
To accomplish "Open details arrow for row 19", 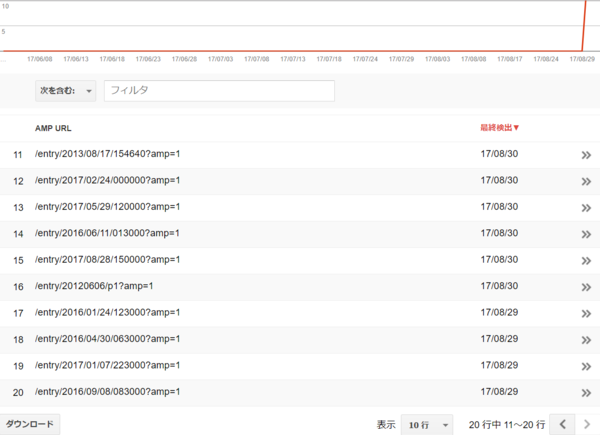I will (586, 367).
